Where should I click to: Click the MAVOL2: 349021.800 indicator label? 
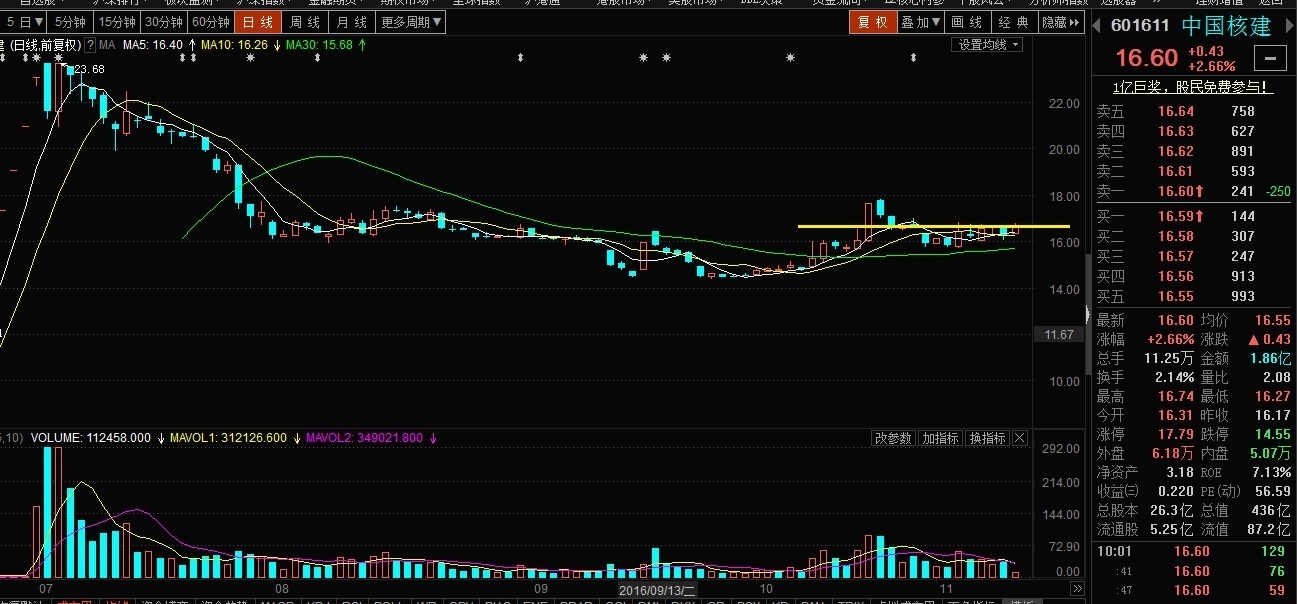(364, 438)
